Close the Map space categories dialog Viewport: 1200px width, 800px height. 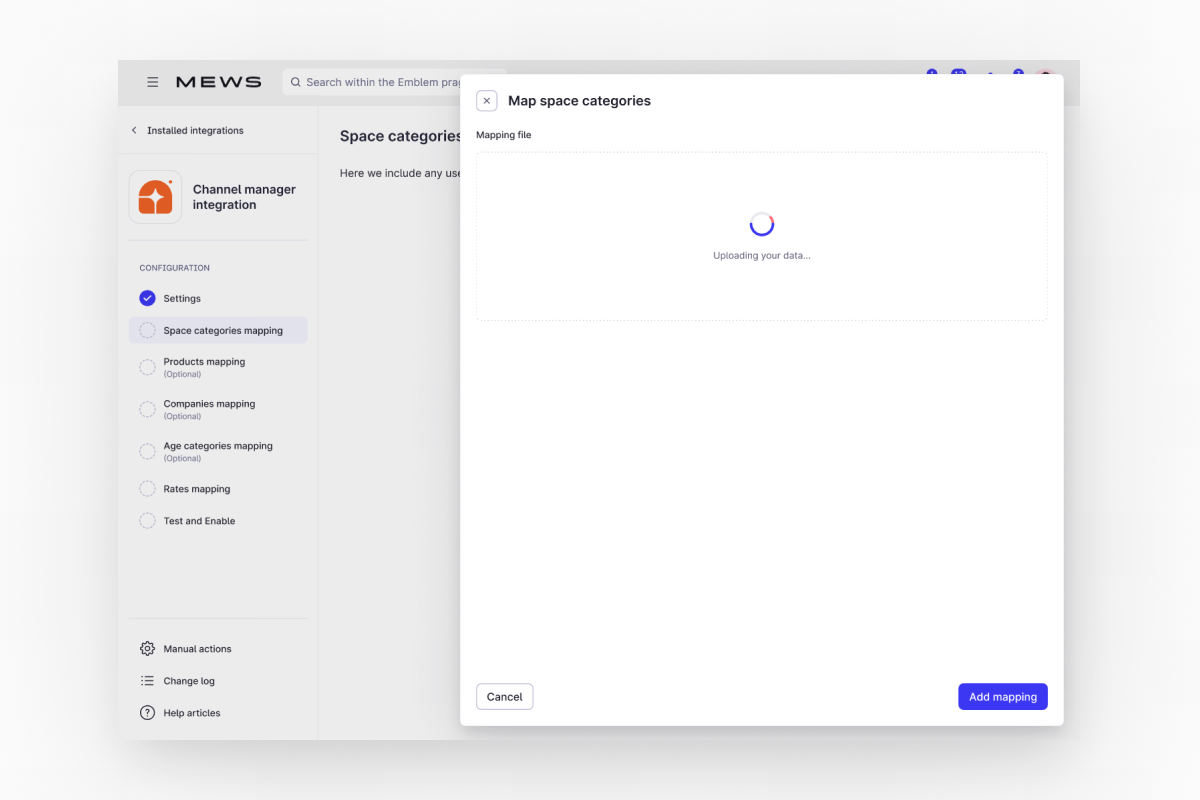click(486, 101)
